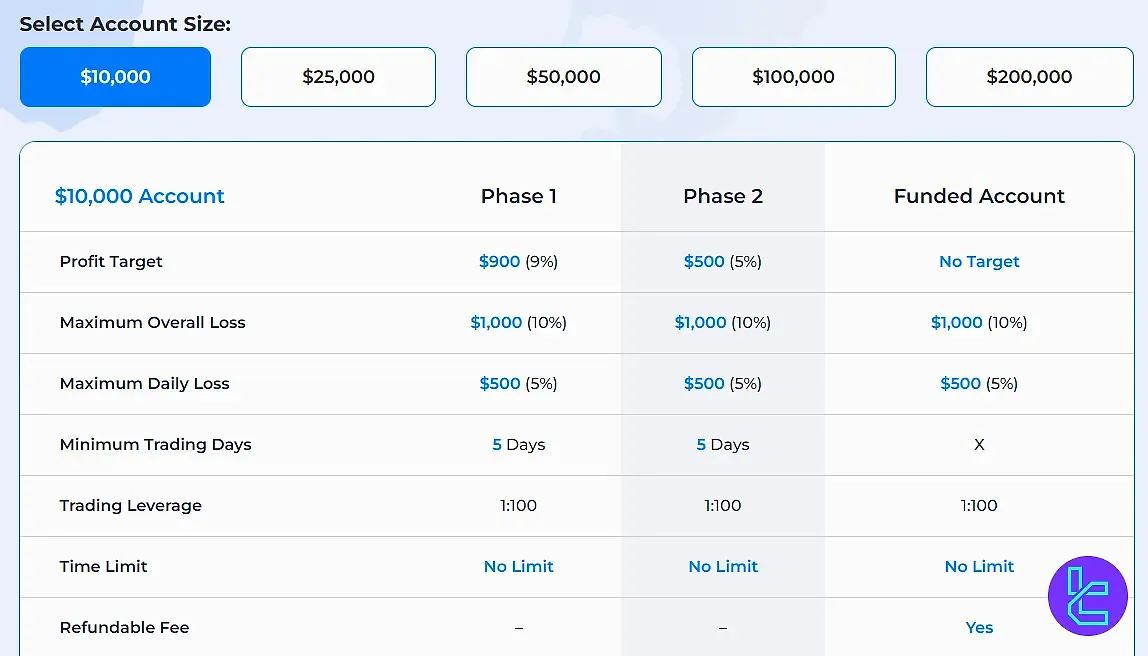The height and width of the screenshot is (656, 1148).
Task: Click the Maximum Overall Loss row label
Action: pyautogui.click(x=152, y=323)
